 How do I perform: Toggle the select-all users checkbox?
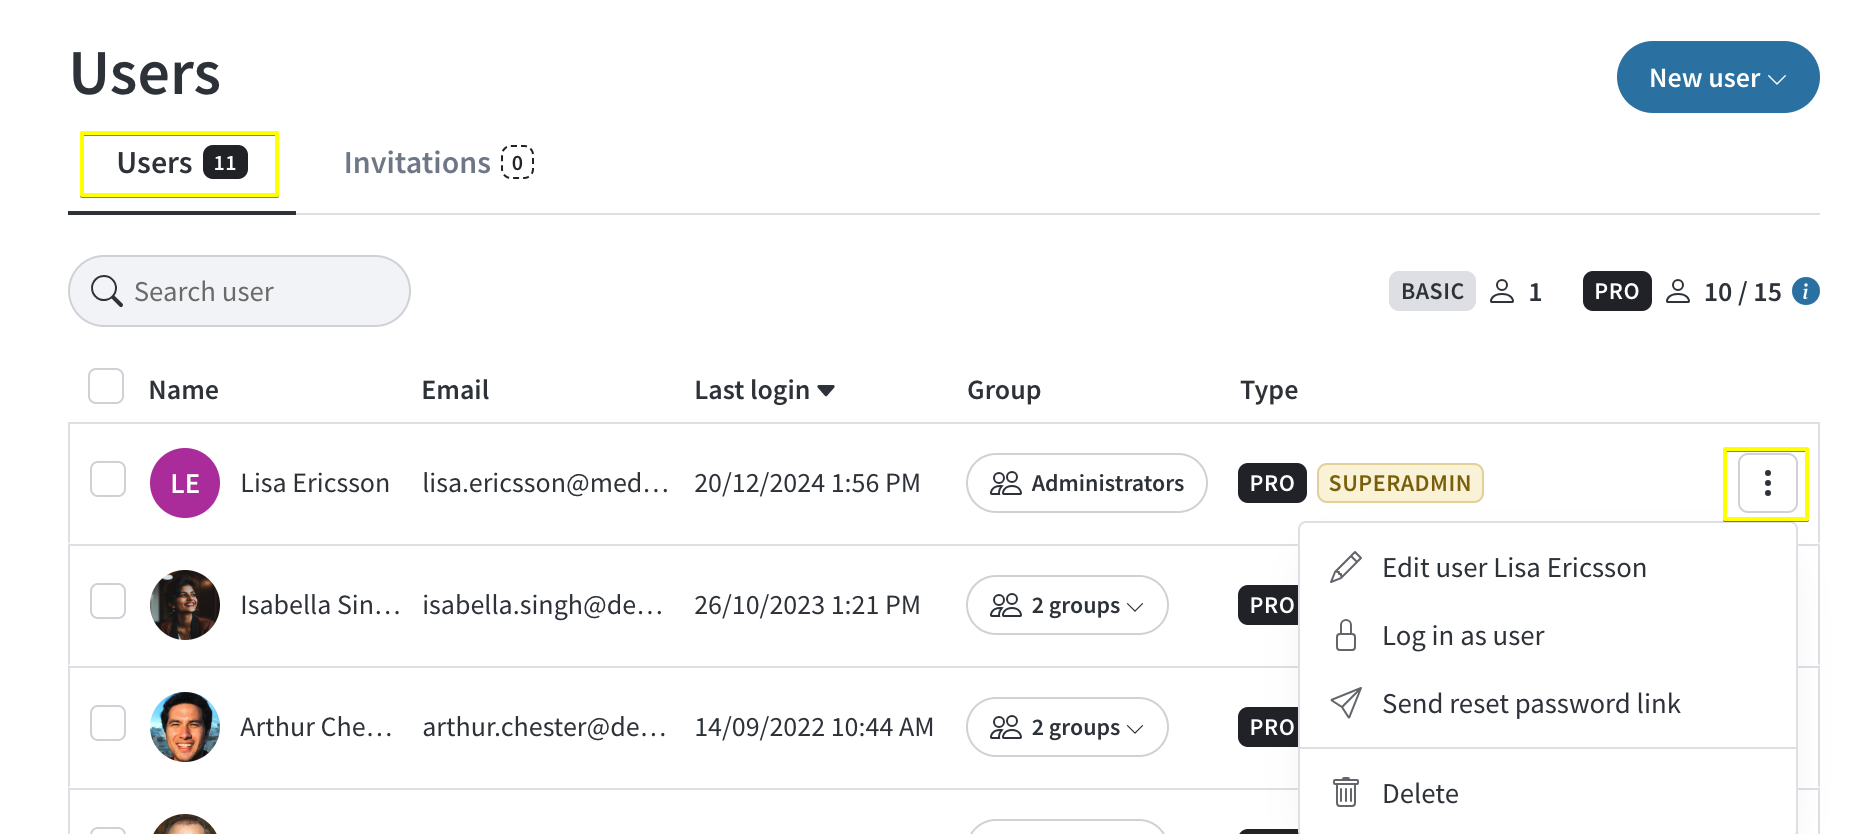coord(106,386)
